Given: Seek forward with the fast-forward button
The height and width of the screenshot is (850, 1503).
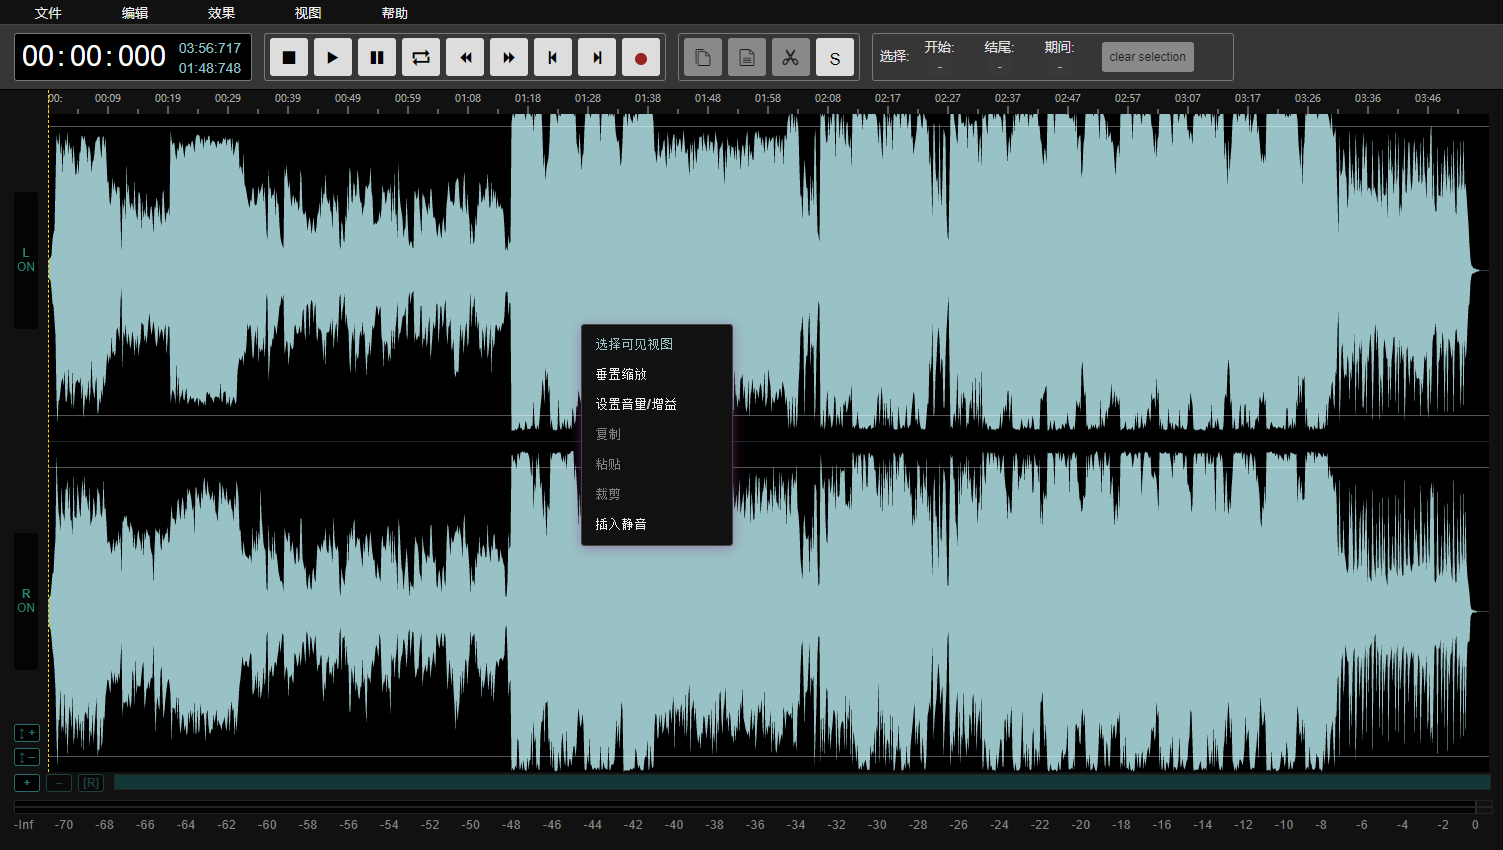Looking at the screenshot, I should pos(509,57).
